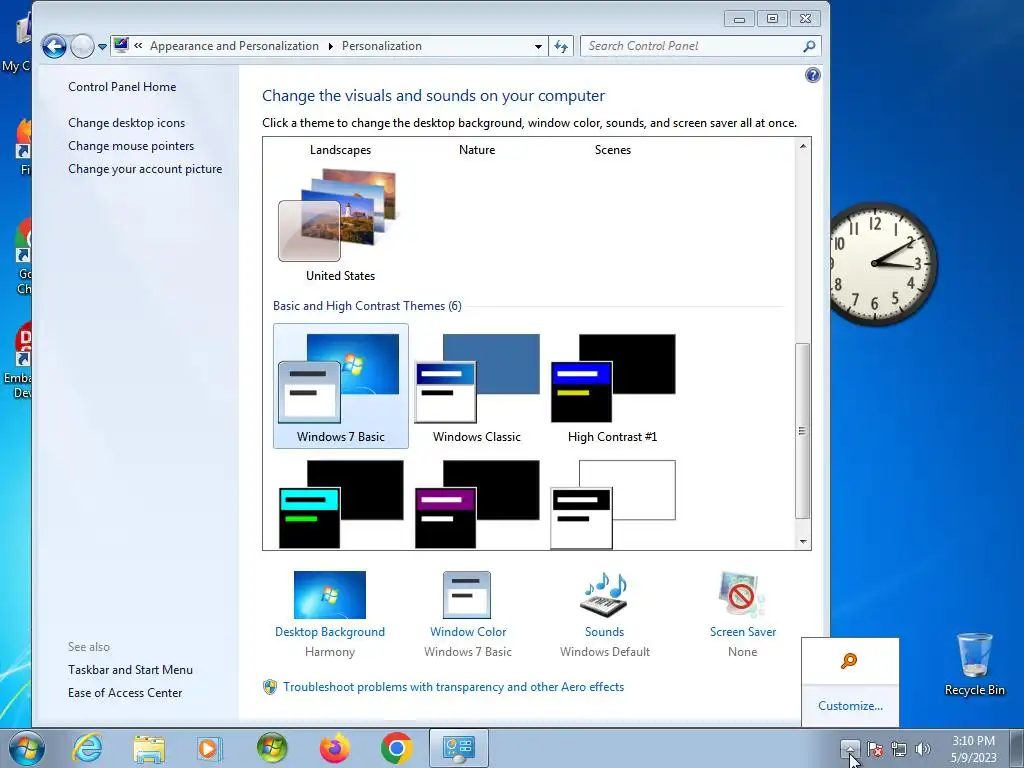Click the Screen Saver link
Screen dimensions: 1024x768
point(743,632)
